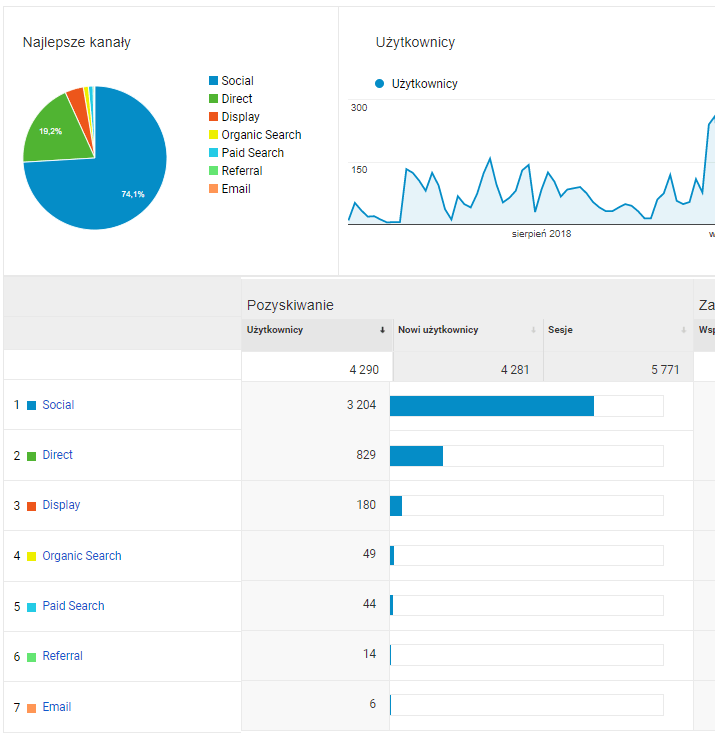Viewport: 715px width, 740px height.
Task: Click the orange Display legend swatch
Action: (x=213, y=117)
